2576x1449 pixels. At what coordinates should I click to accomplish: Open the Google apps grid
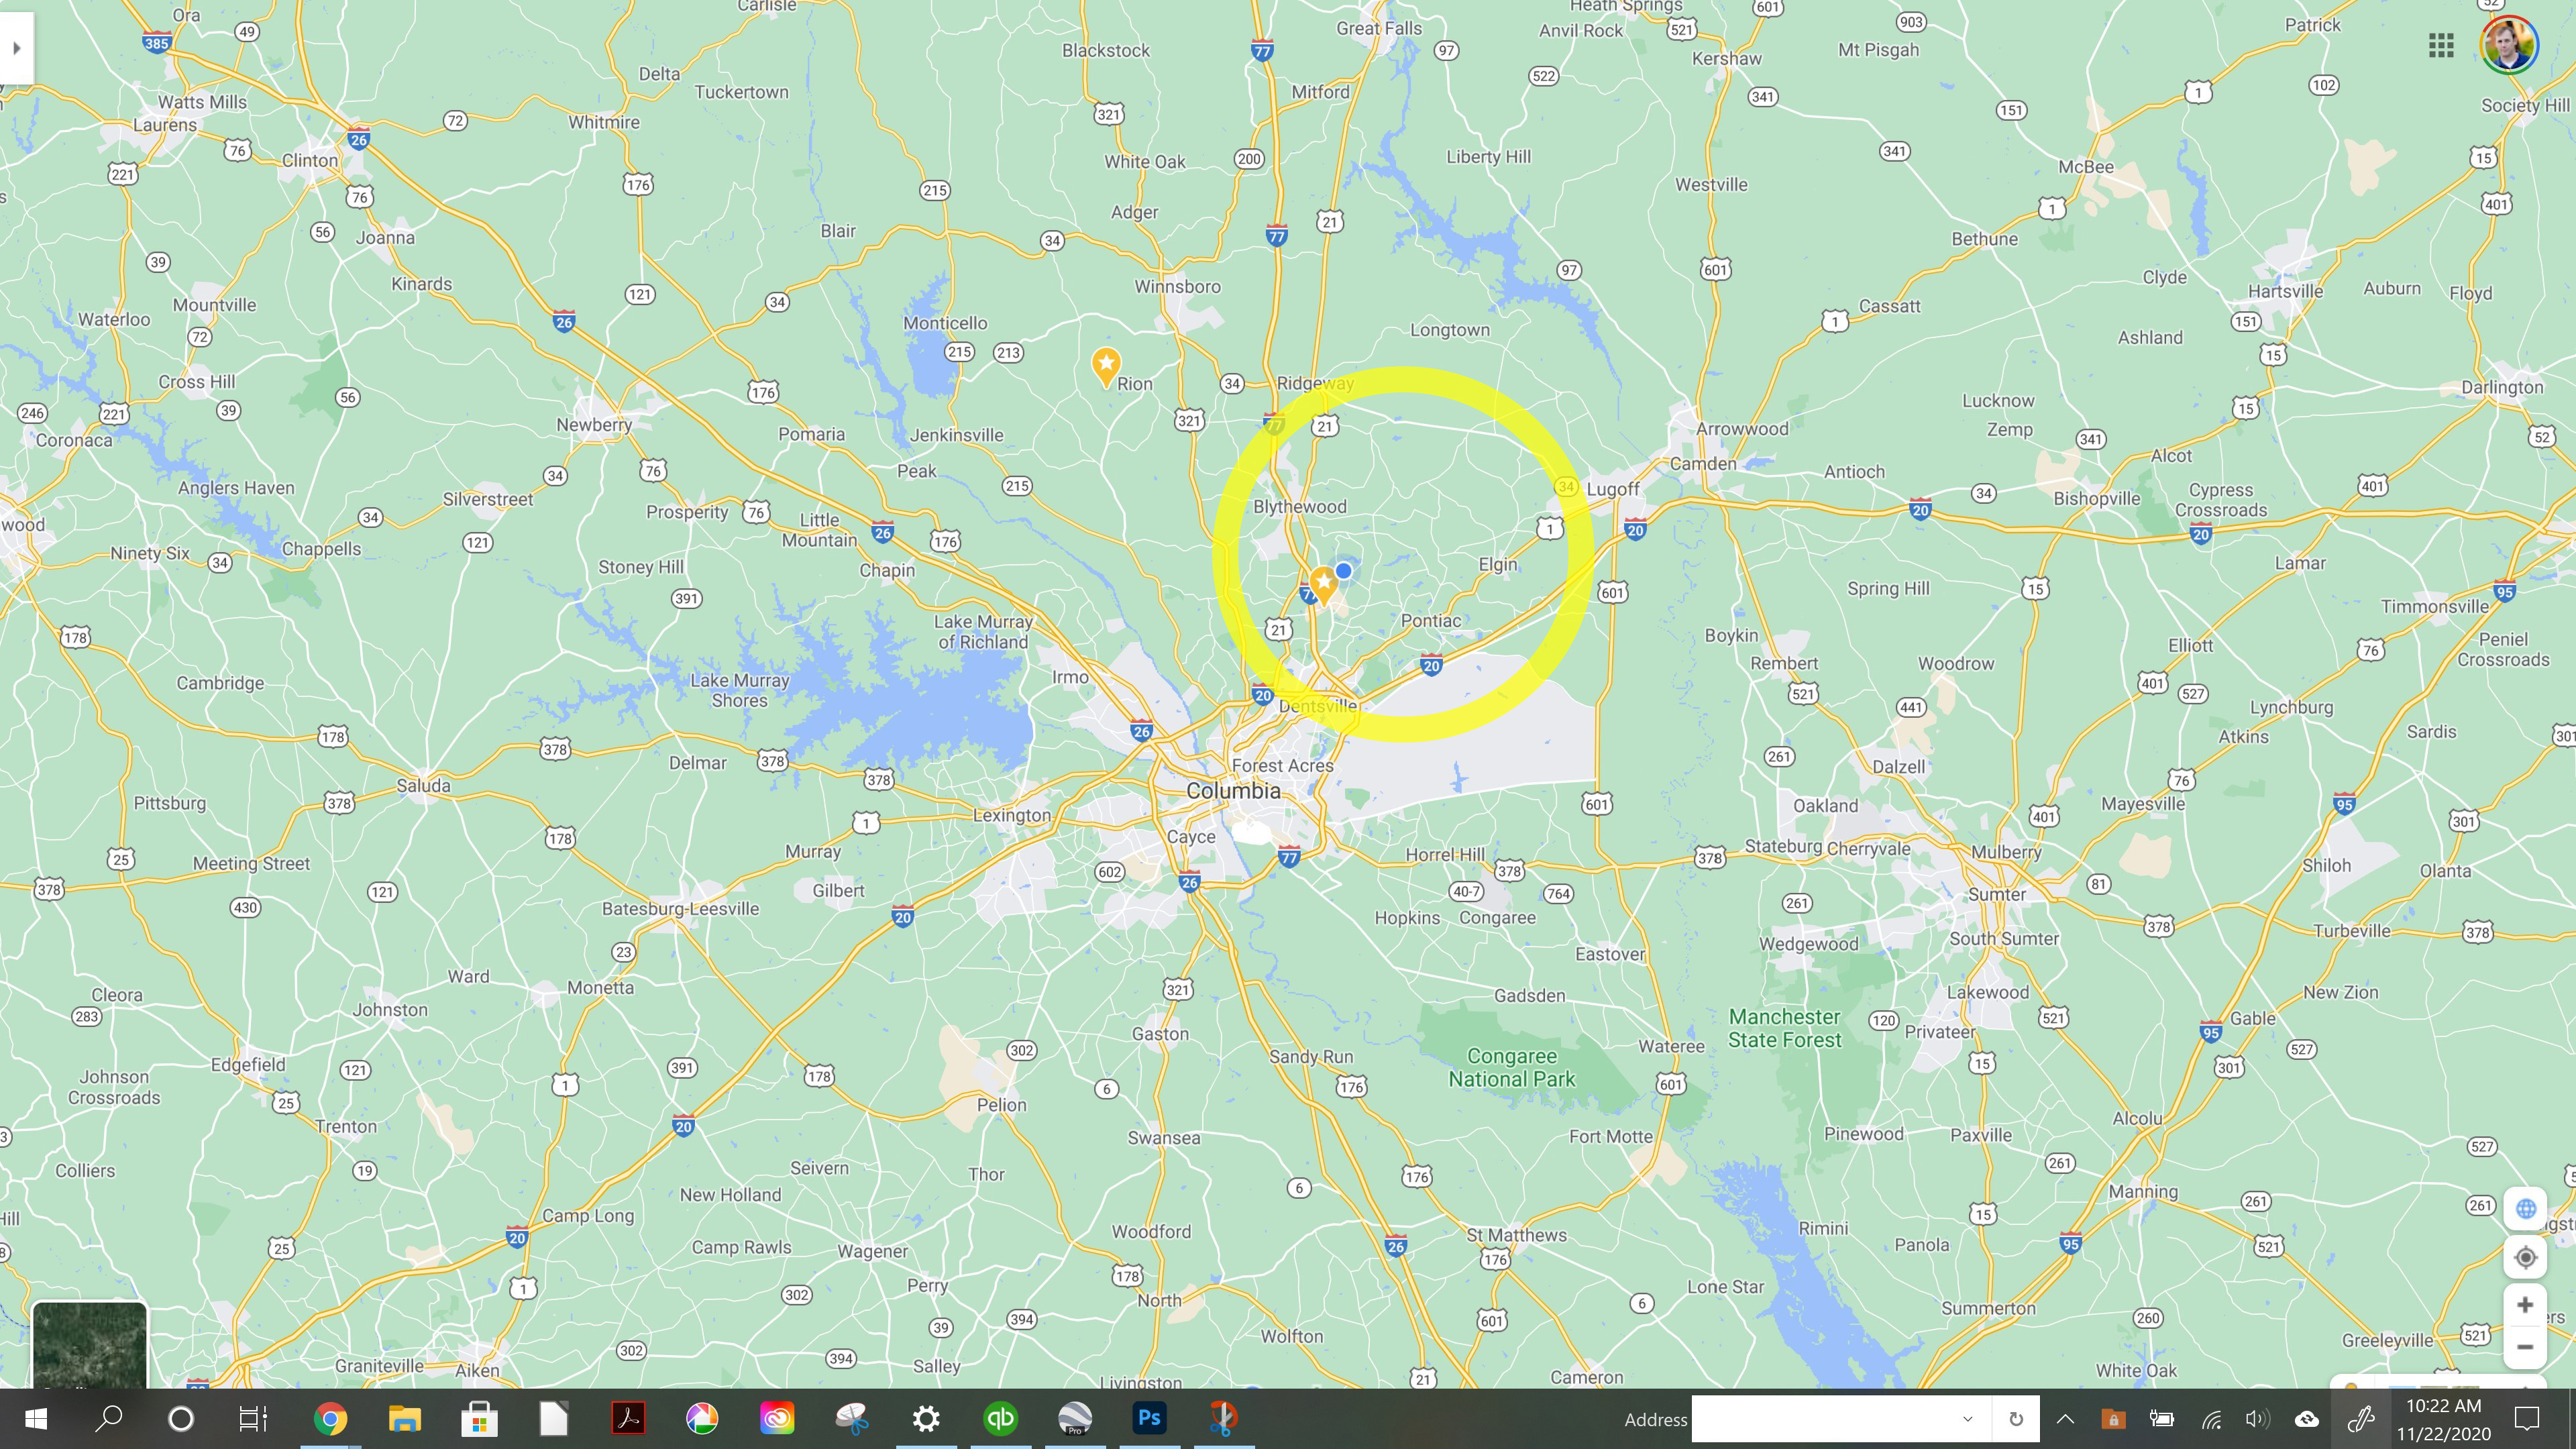click(x=2441, y=46)
